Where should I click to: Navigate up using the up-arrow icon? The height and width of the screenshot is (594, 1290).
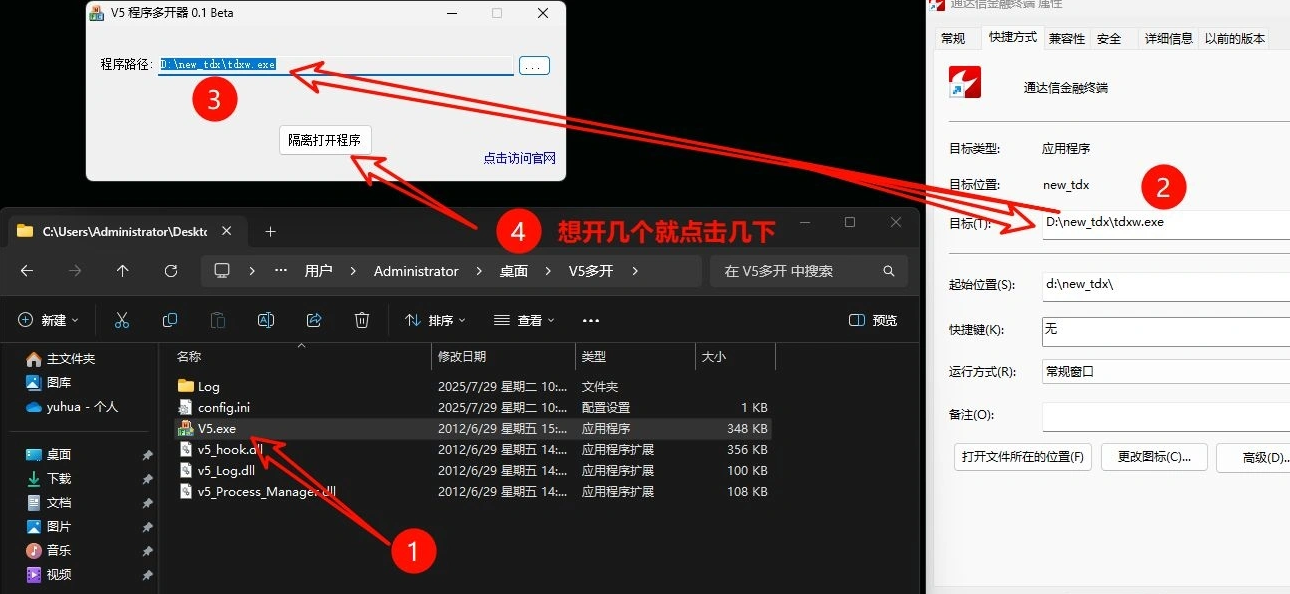pos(122,270)
